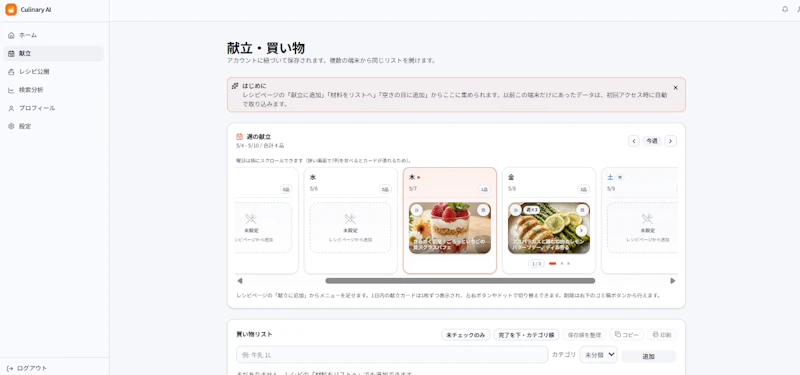Open プロフィール in the sidebar
The width and height of the screenshot is (800, 375).
pyautogui.click(x=53, y=108)
